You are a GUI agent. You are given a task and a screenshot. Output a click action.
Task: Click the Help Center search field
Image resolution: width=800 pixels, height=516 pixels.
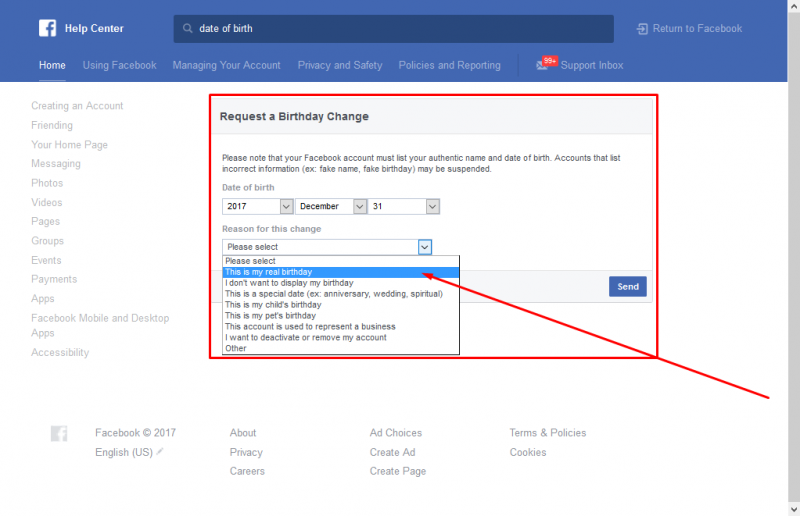[x=400, y=29]
